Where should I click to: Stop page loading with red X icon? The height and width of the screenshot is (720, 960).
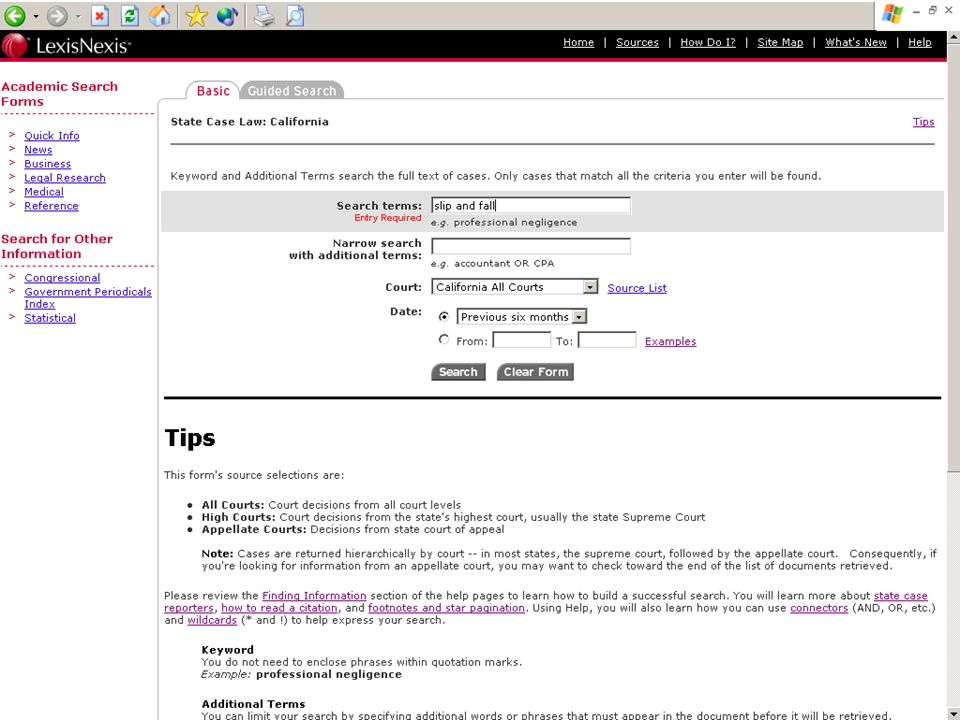pyautogui.click(x=99, y=16)
